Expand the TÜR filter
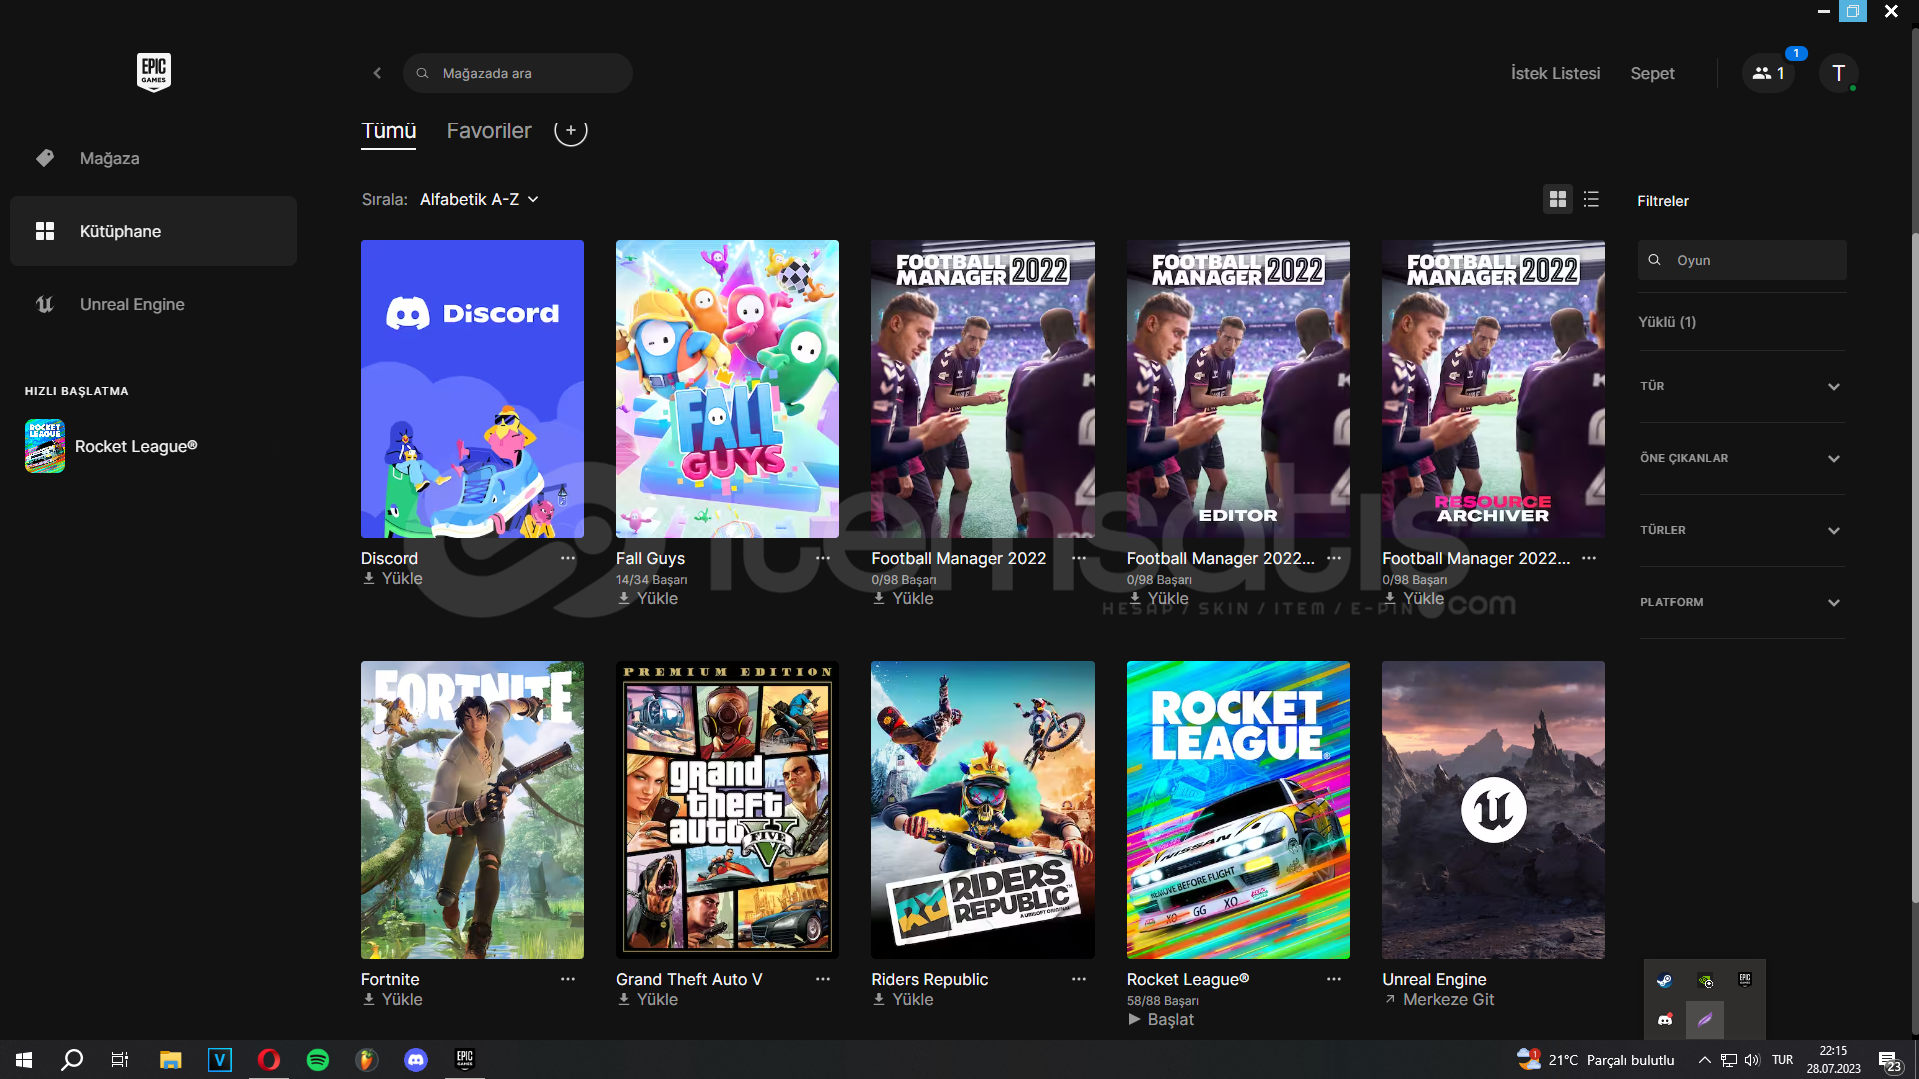This screenshot has height=1079, width=1919. (x=1740, y=386)
